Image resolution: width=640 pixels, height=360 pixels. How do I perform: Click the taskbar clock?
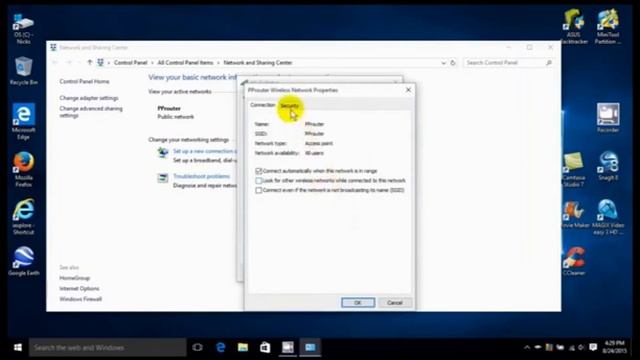pos(614,347)
